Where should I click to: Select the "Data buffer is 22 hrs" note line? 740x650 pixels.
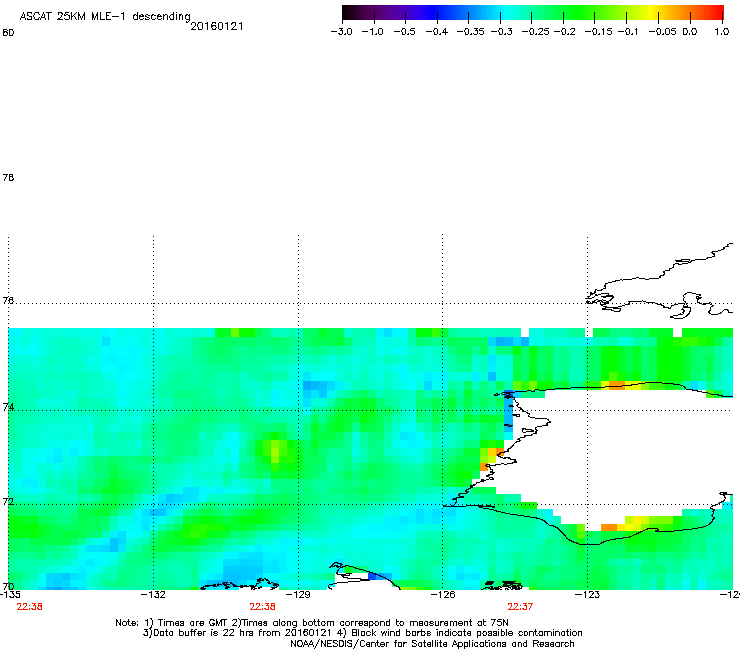point(362,633)
